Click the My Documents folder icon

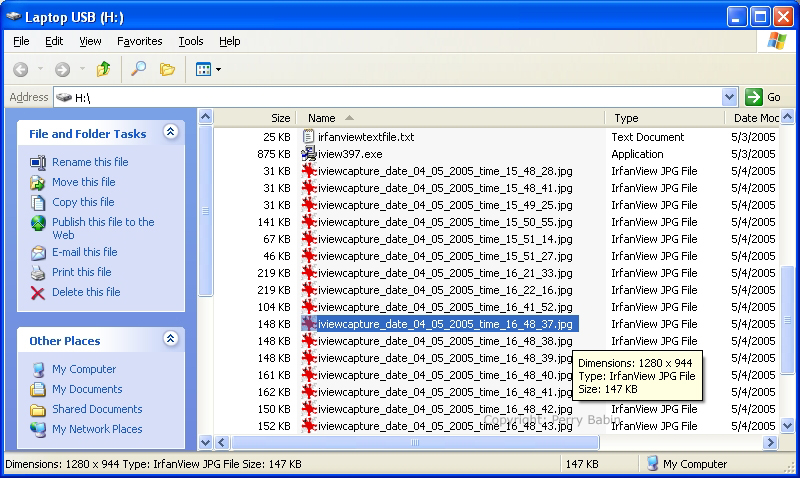38,389
